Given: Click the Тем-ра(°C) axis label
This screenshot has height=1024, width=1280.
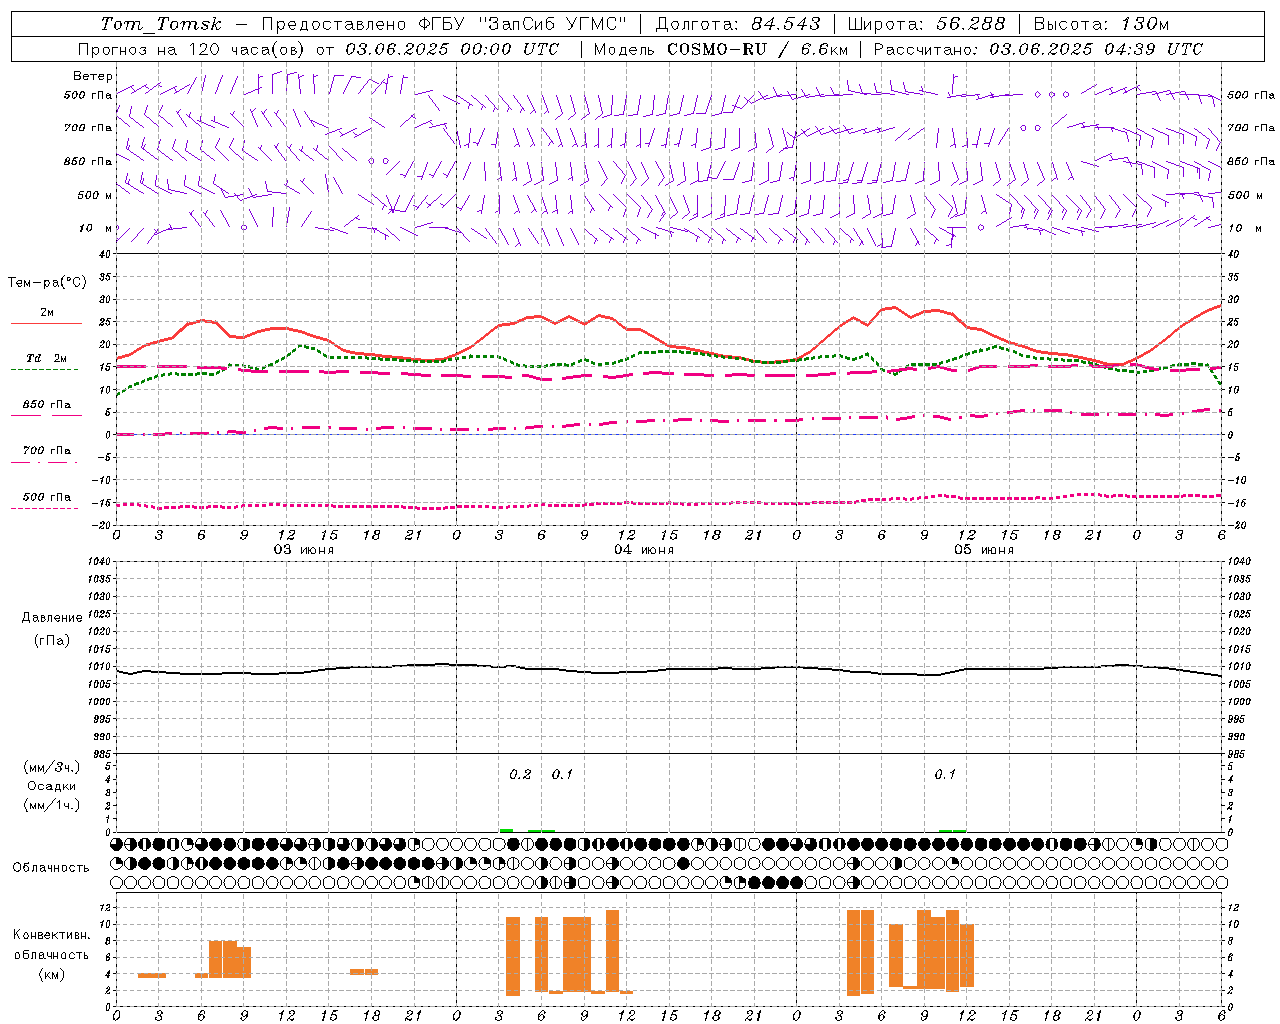Looking at the screenshot, I should (47, 283).
